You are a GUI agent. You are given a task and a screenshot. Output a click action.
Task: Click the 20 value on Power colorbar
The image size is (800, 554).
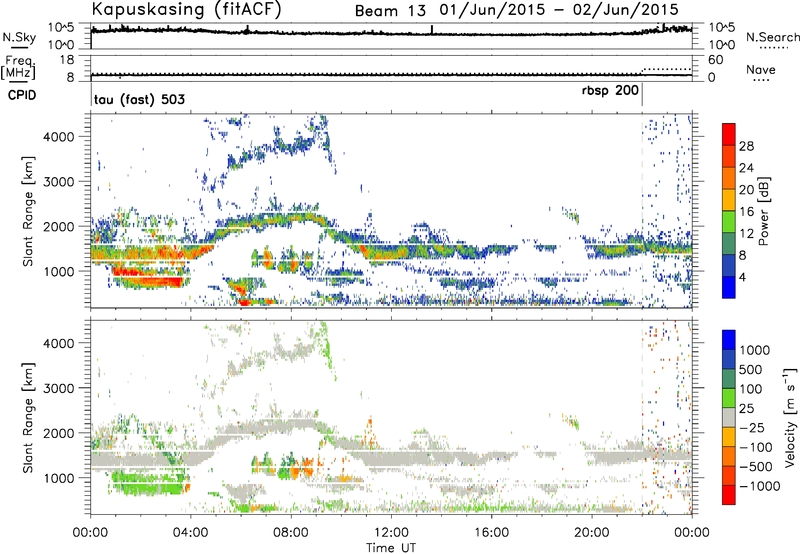coord(746,190)
